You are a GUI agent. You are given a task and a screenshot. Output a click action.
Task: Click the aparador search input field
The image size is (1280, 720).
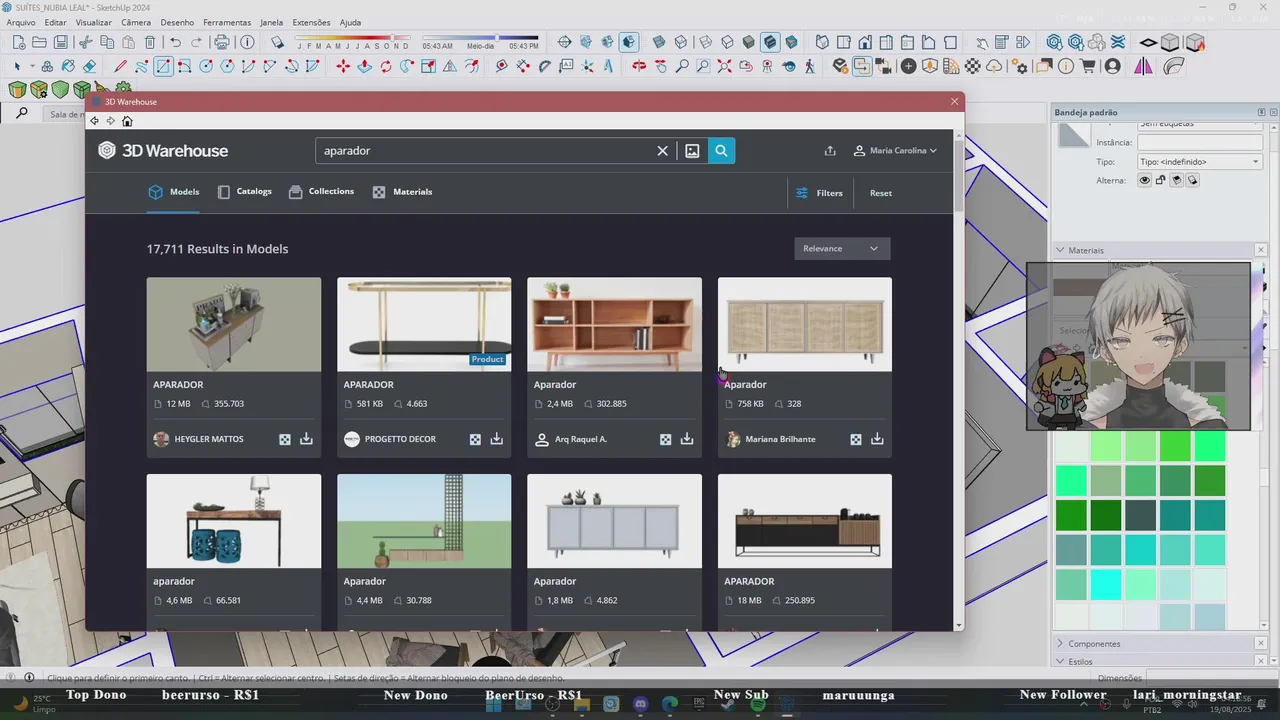[x=485, y=151]
